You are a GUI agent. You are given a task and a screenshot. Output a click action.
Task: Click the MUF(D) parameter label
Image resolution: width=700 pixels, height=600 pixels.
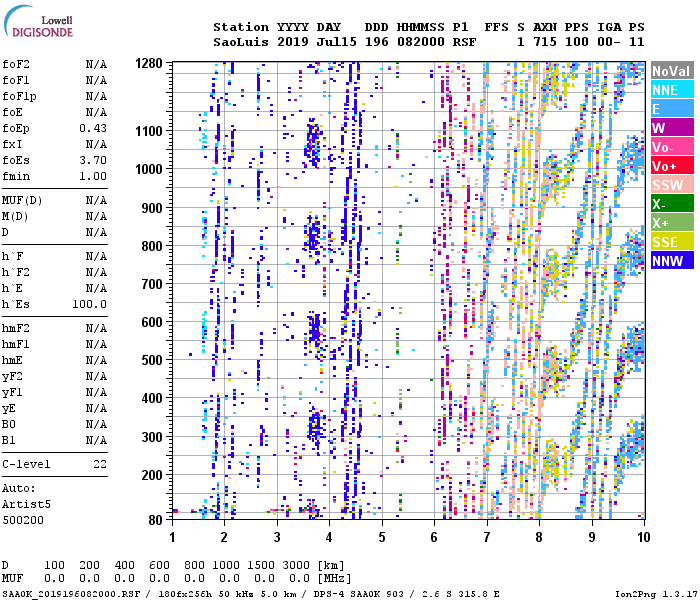tap(22, 200)
